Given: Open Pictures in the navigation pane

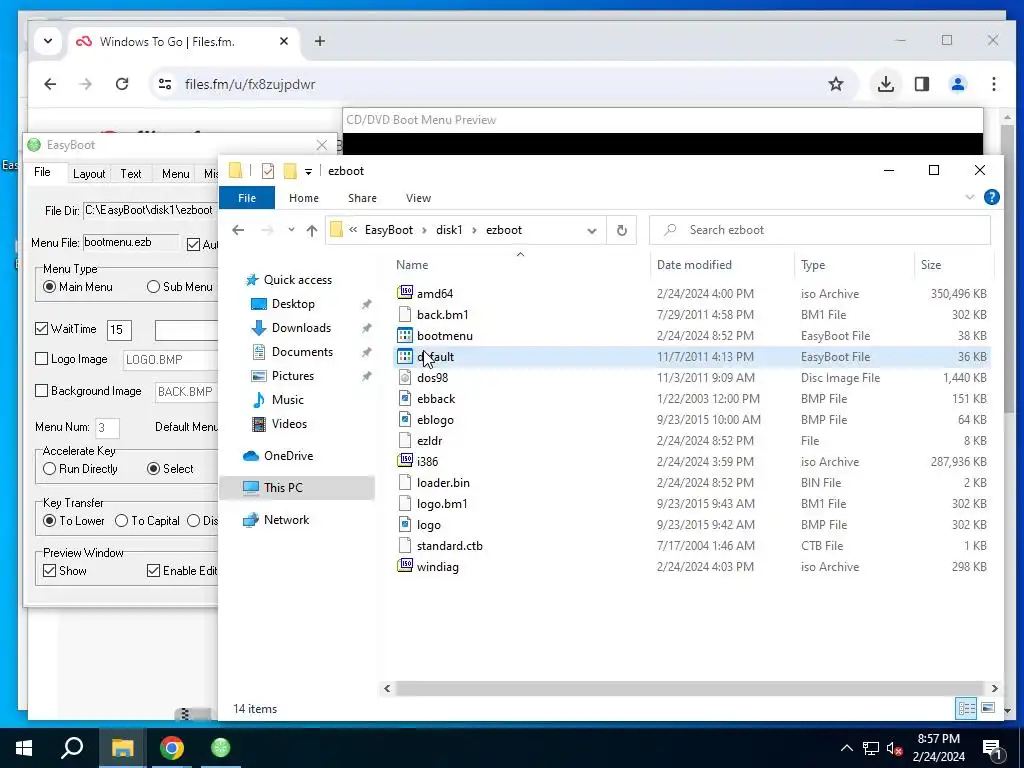Looking at the screenshot, I should [293, 376].
